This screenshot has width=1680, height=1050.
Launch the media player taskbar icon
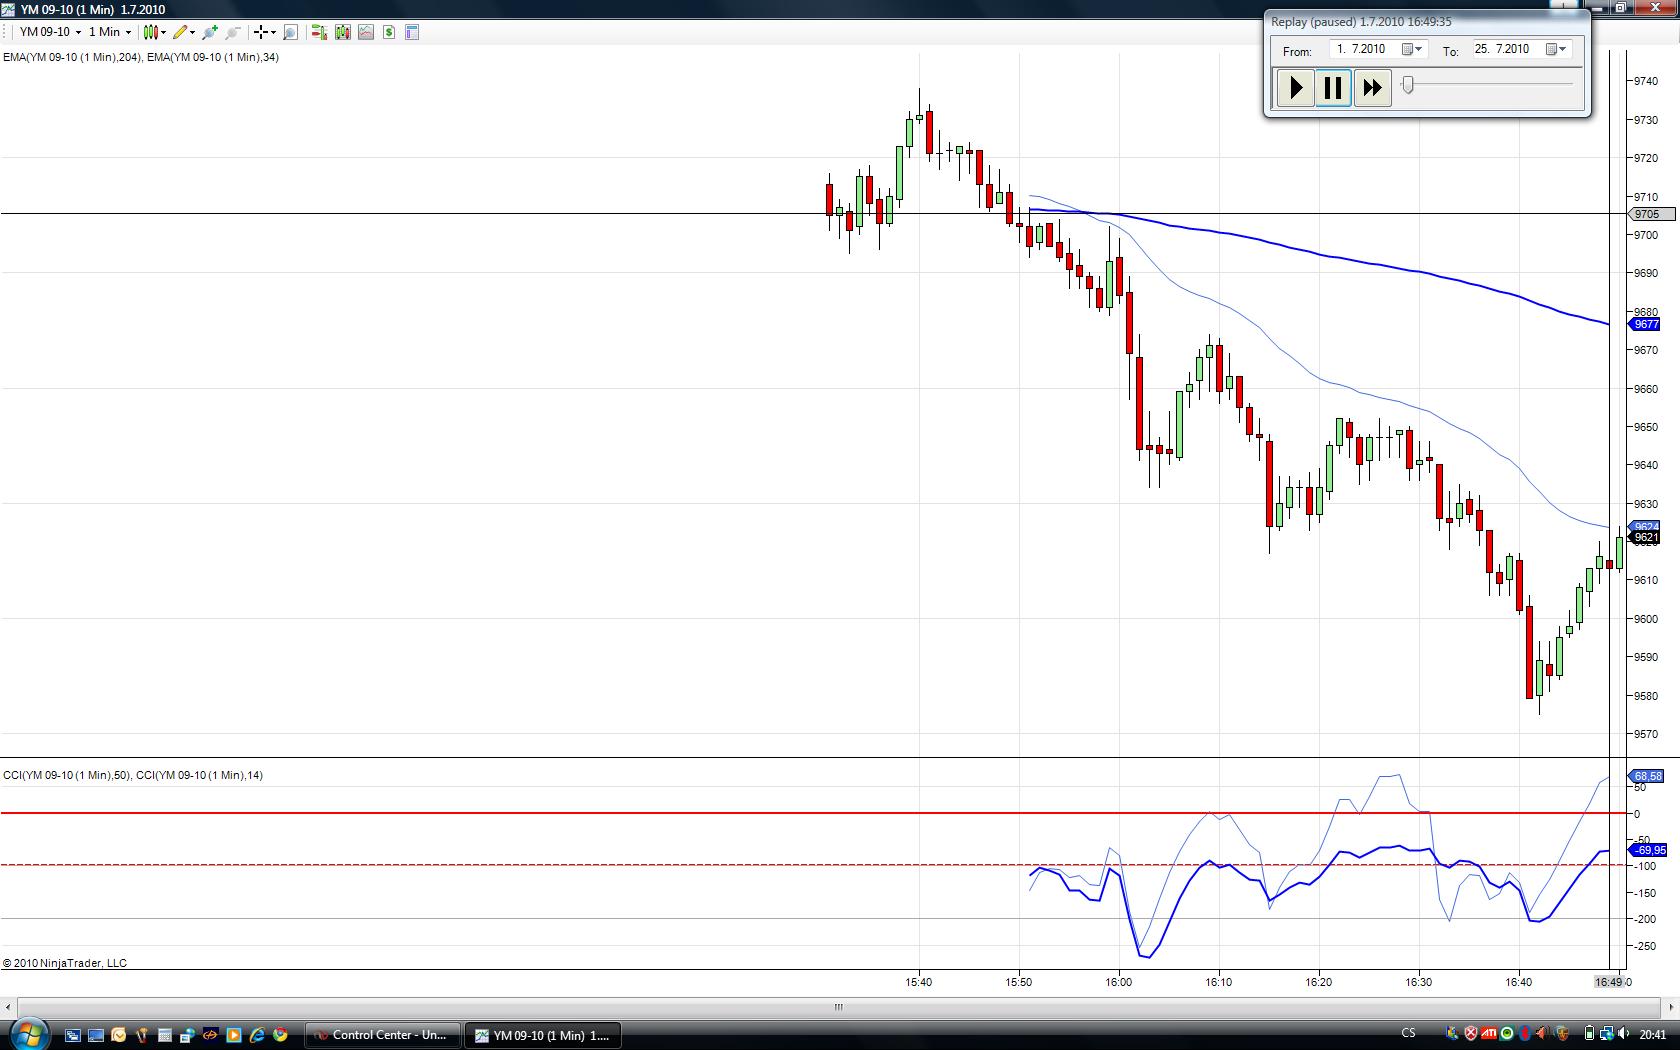click(x=234, y=1035)
